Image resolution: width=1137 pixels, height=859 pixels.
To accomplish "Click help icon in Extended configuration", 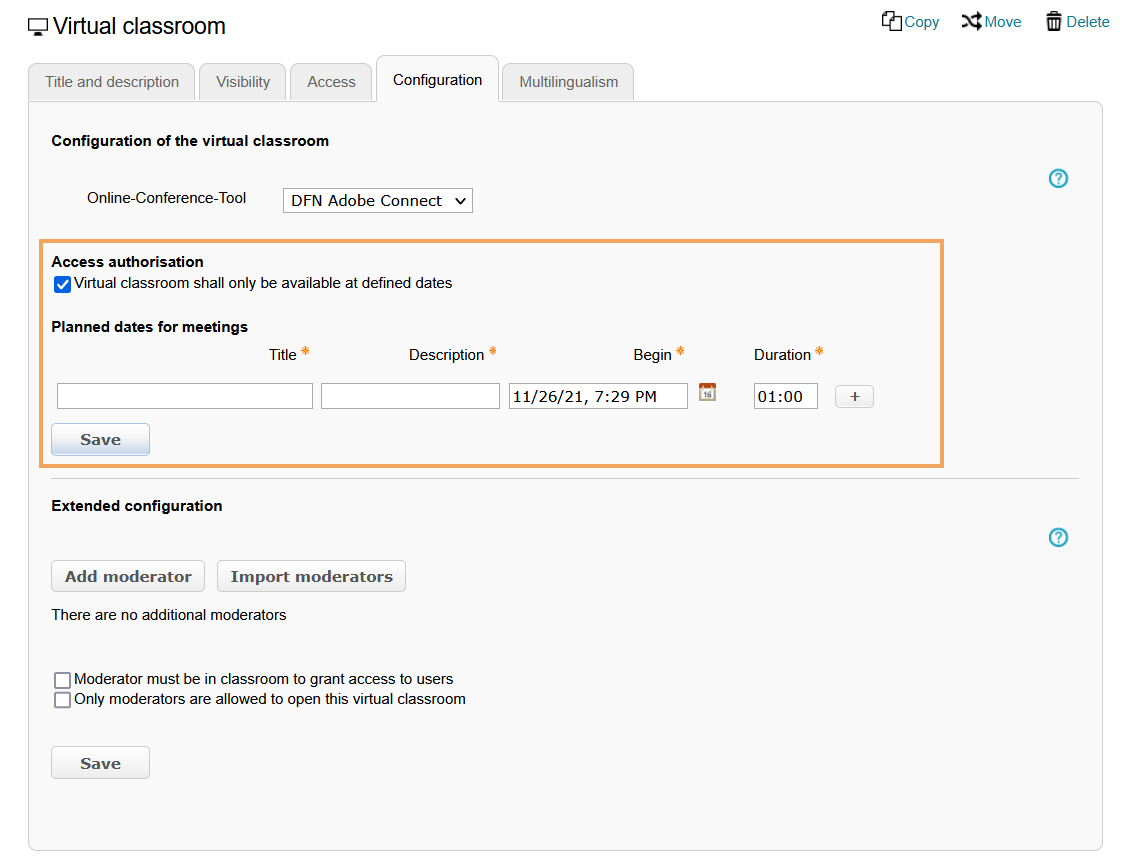I will 1058,538.
